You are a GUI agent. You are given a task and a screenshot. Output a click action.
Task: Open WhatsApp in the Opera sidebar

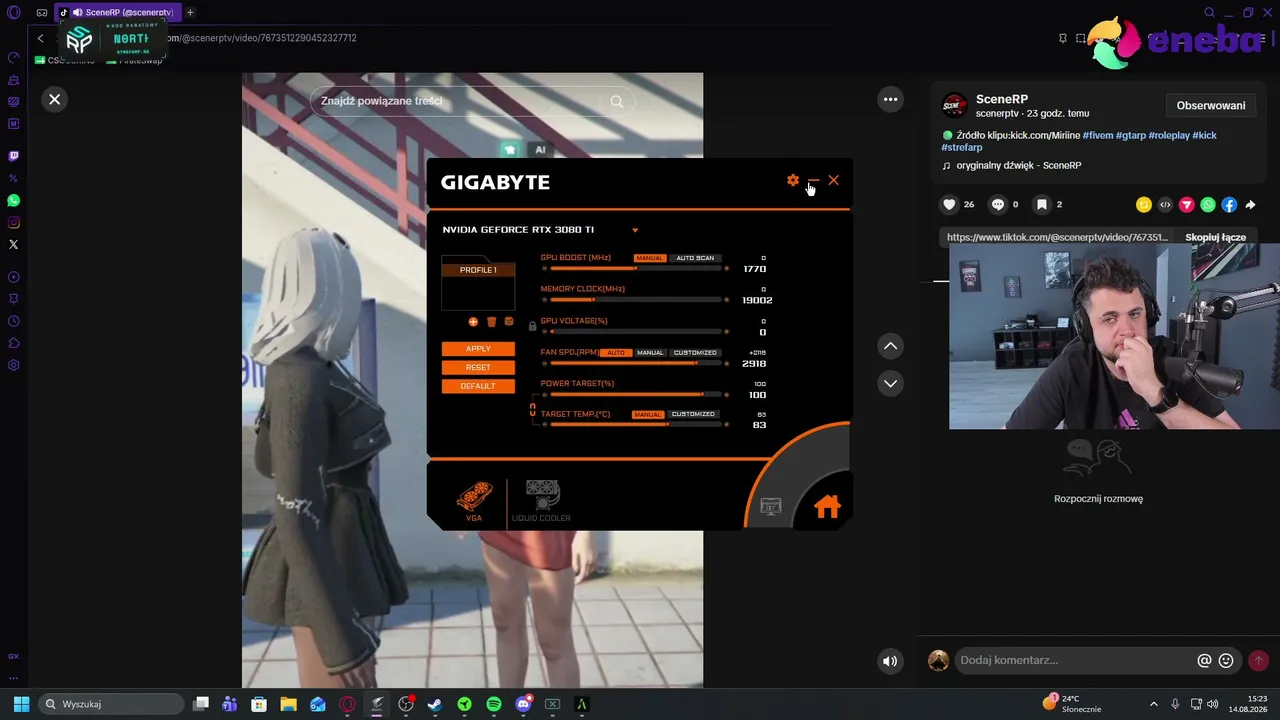[x=14, y=200]
